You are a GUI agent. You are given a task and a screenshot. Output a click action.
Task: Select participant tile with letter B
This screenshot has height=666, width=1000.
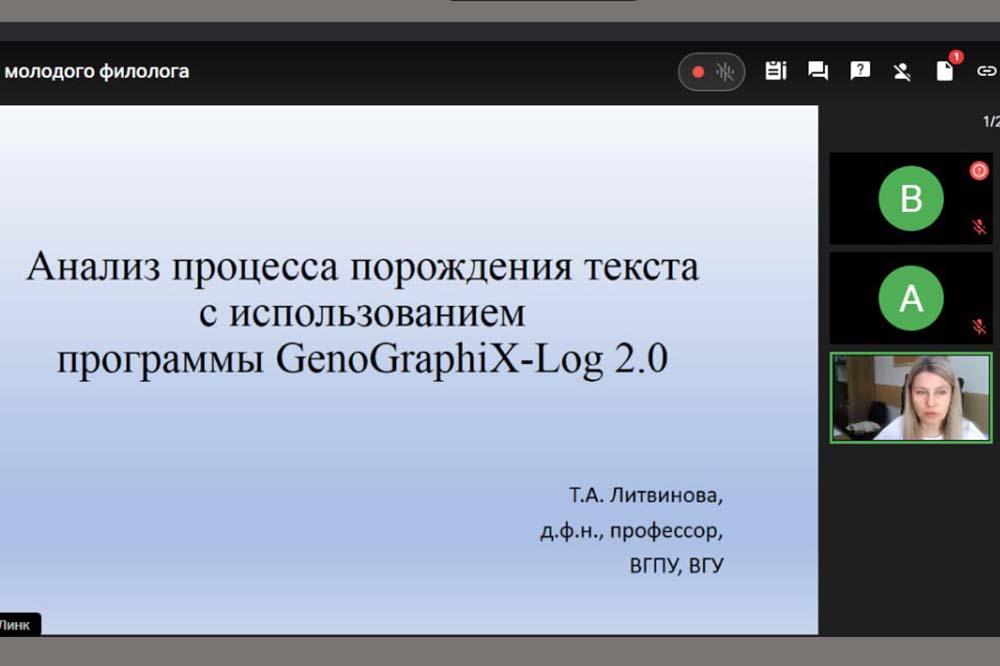[911, 198]
